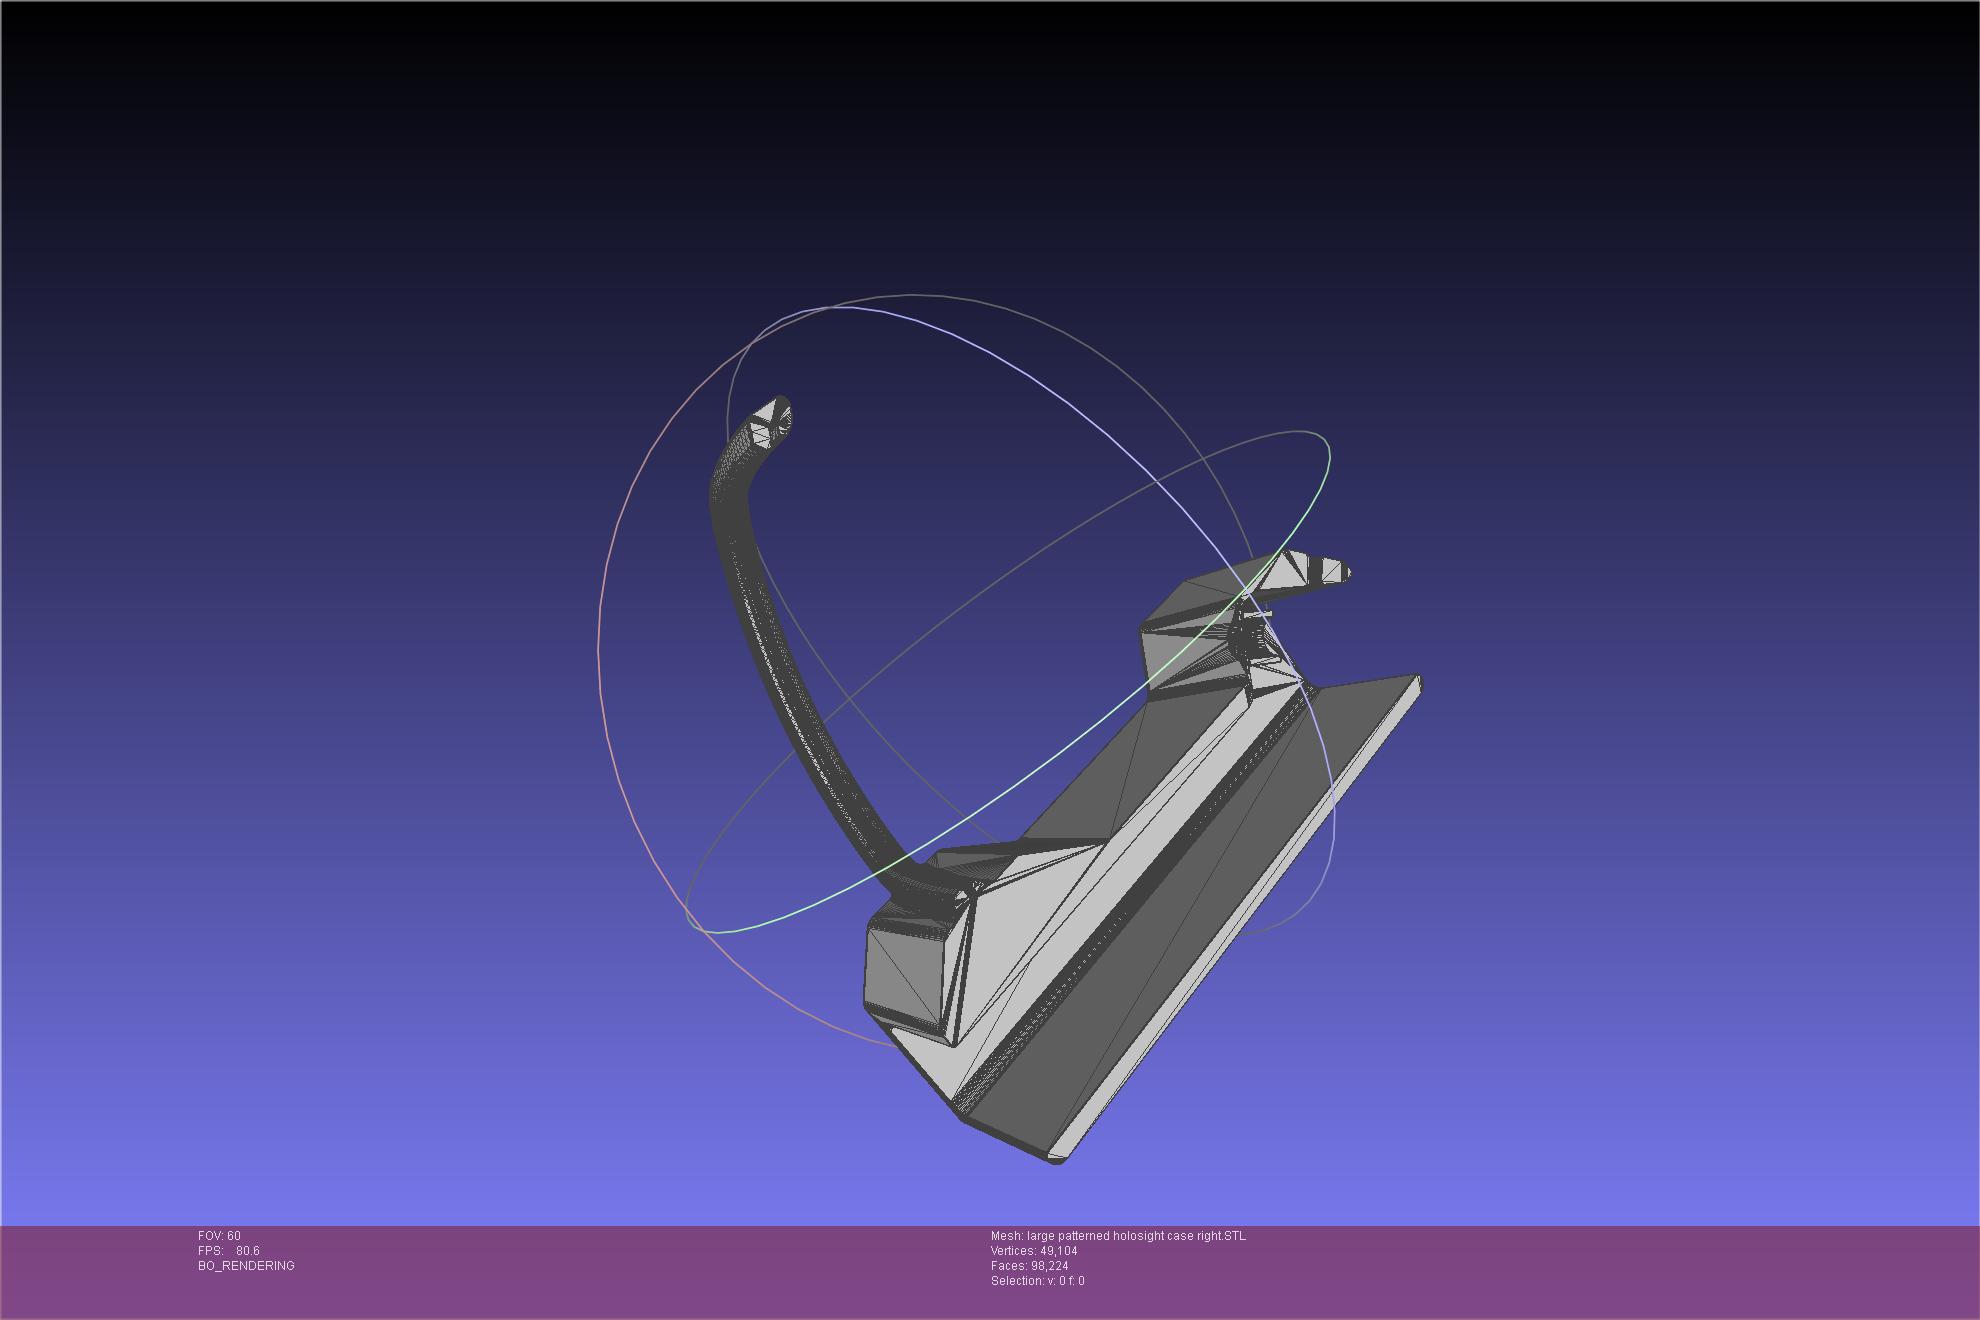Click the FPS readout text
The width and height of the screenshot is (1980, 1320).
click(x=229, y=1251)
